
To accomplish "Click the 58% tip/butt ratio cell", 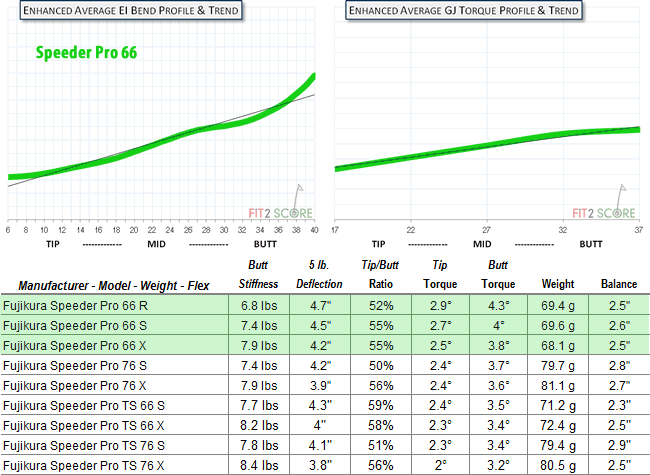I will (381, 425).
